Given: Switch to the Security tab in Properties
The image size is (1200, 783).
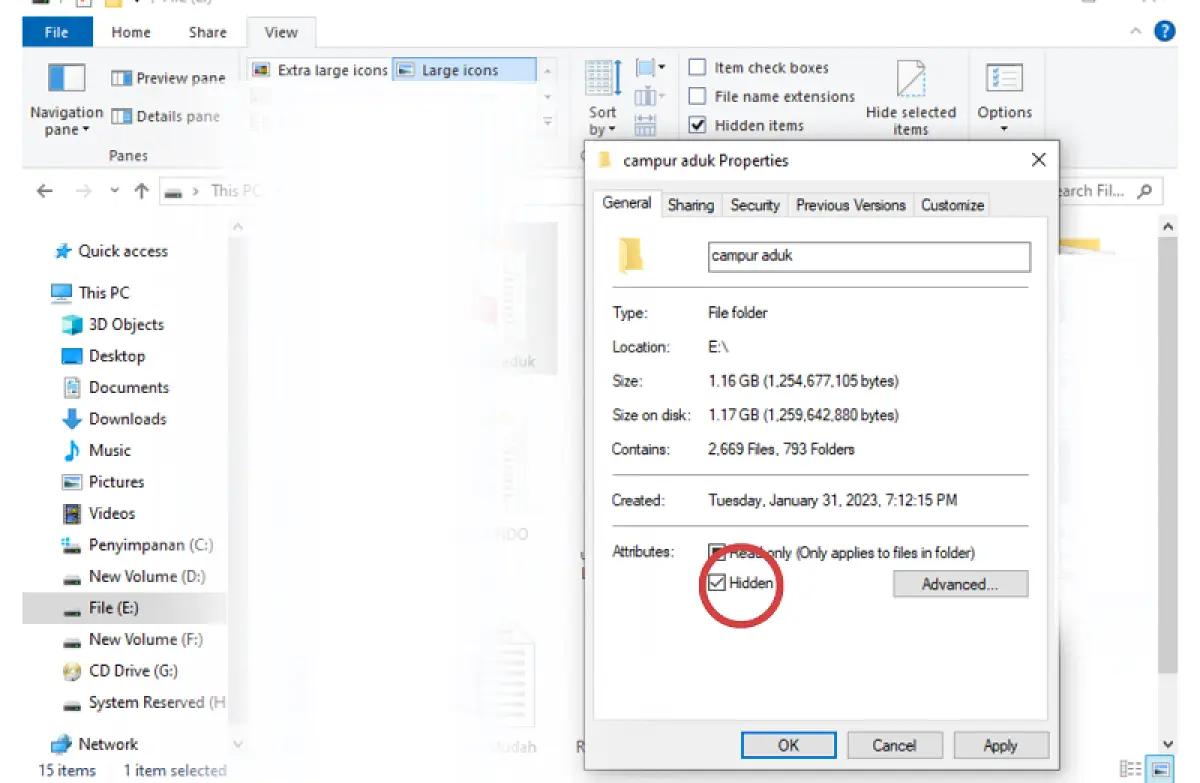Looking at the screenshot, I should point(755,205).
